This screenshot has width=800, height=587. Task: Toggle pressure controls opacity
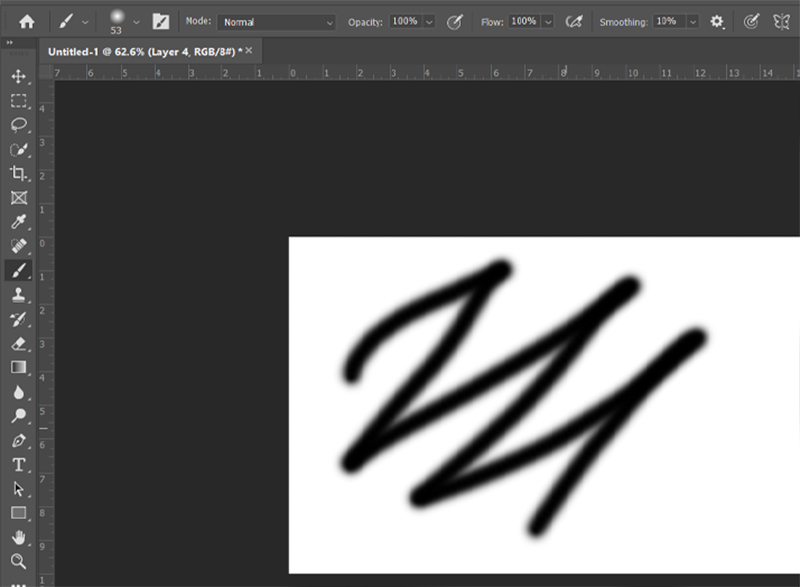click(453, 20)
